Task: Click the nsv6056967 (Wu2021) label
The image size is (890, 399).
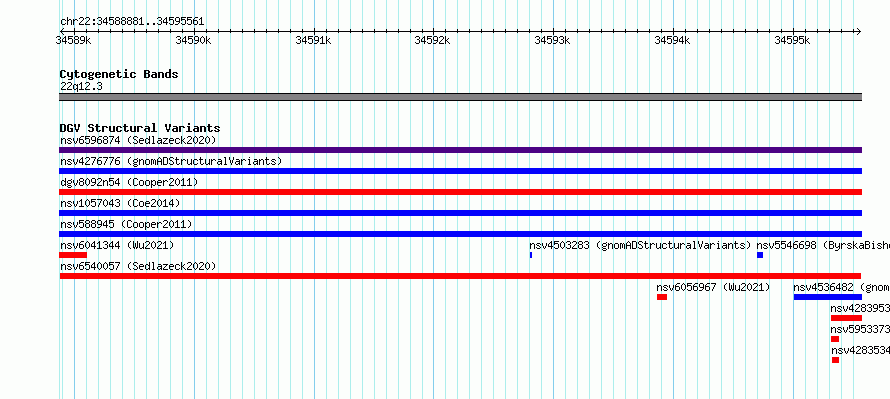Action: (x=713, y=287)
